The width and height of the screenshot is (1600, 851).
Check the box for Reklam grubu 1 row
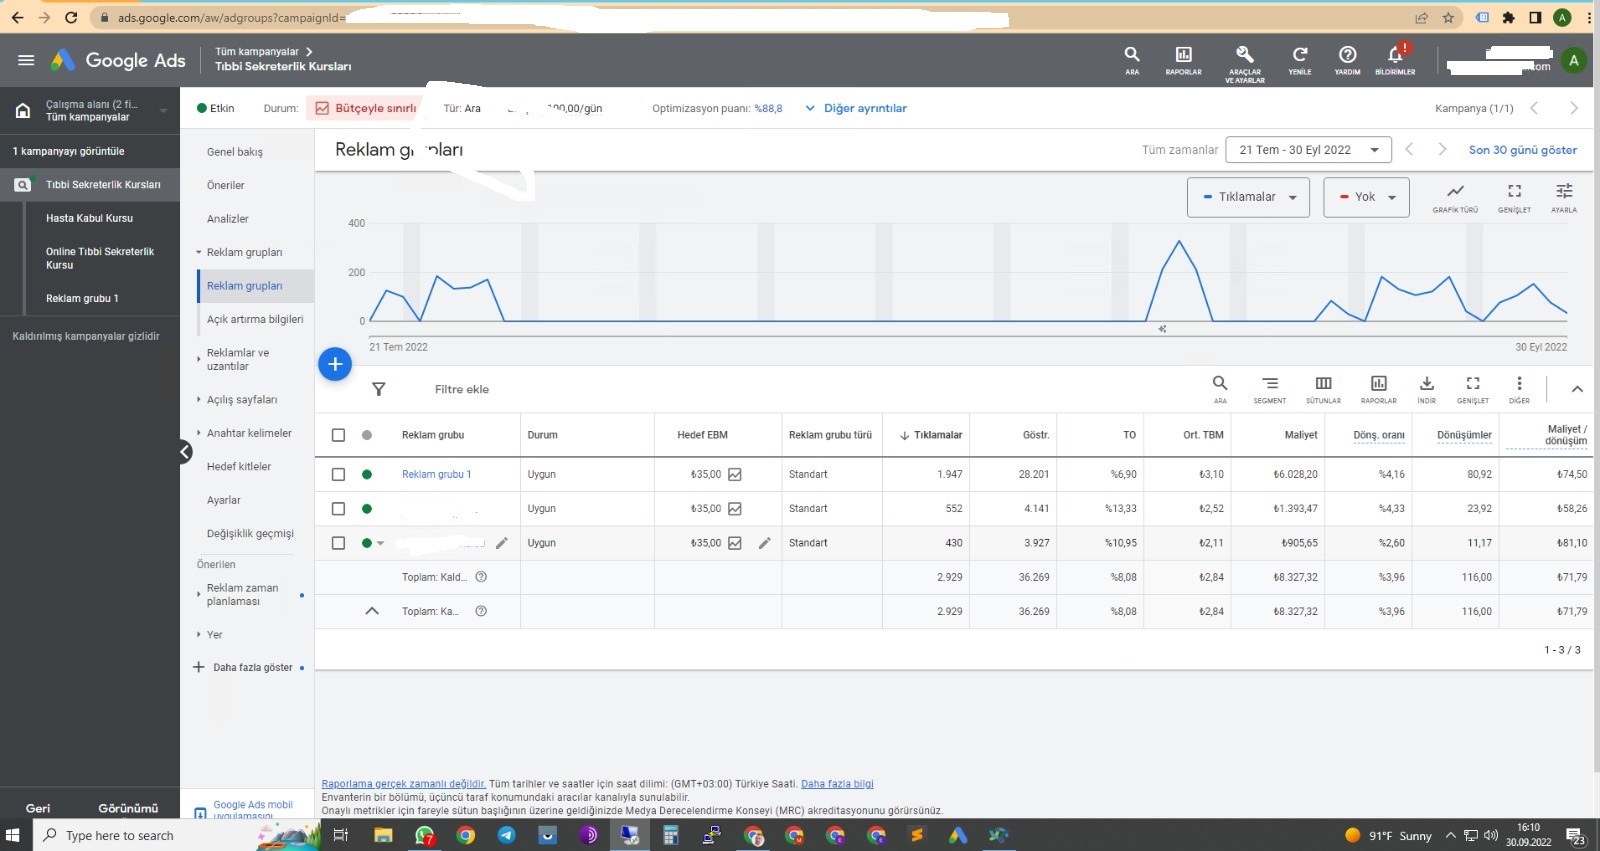pos(338,475)
